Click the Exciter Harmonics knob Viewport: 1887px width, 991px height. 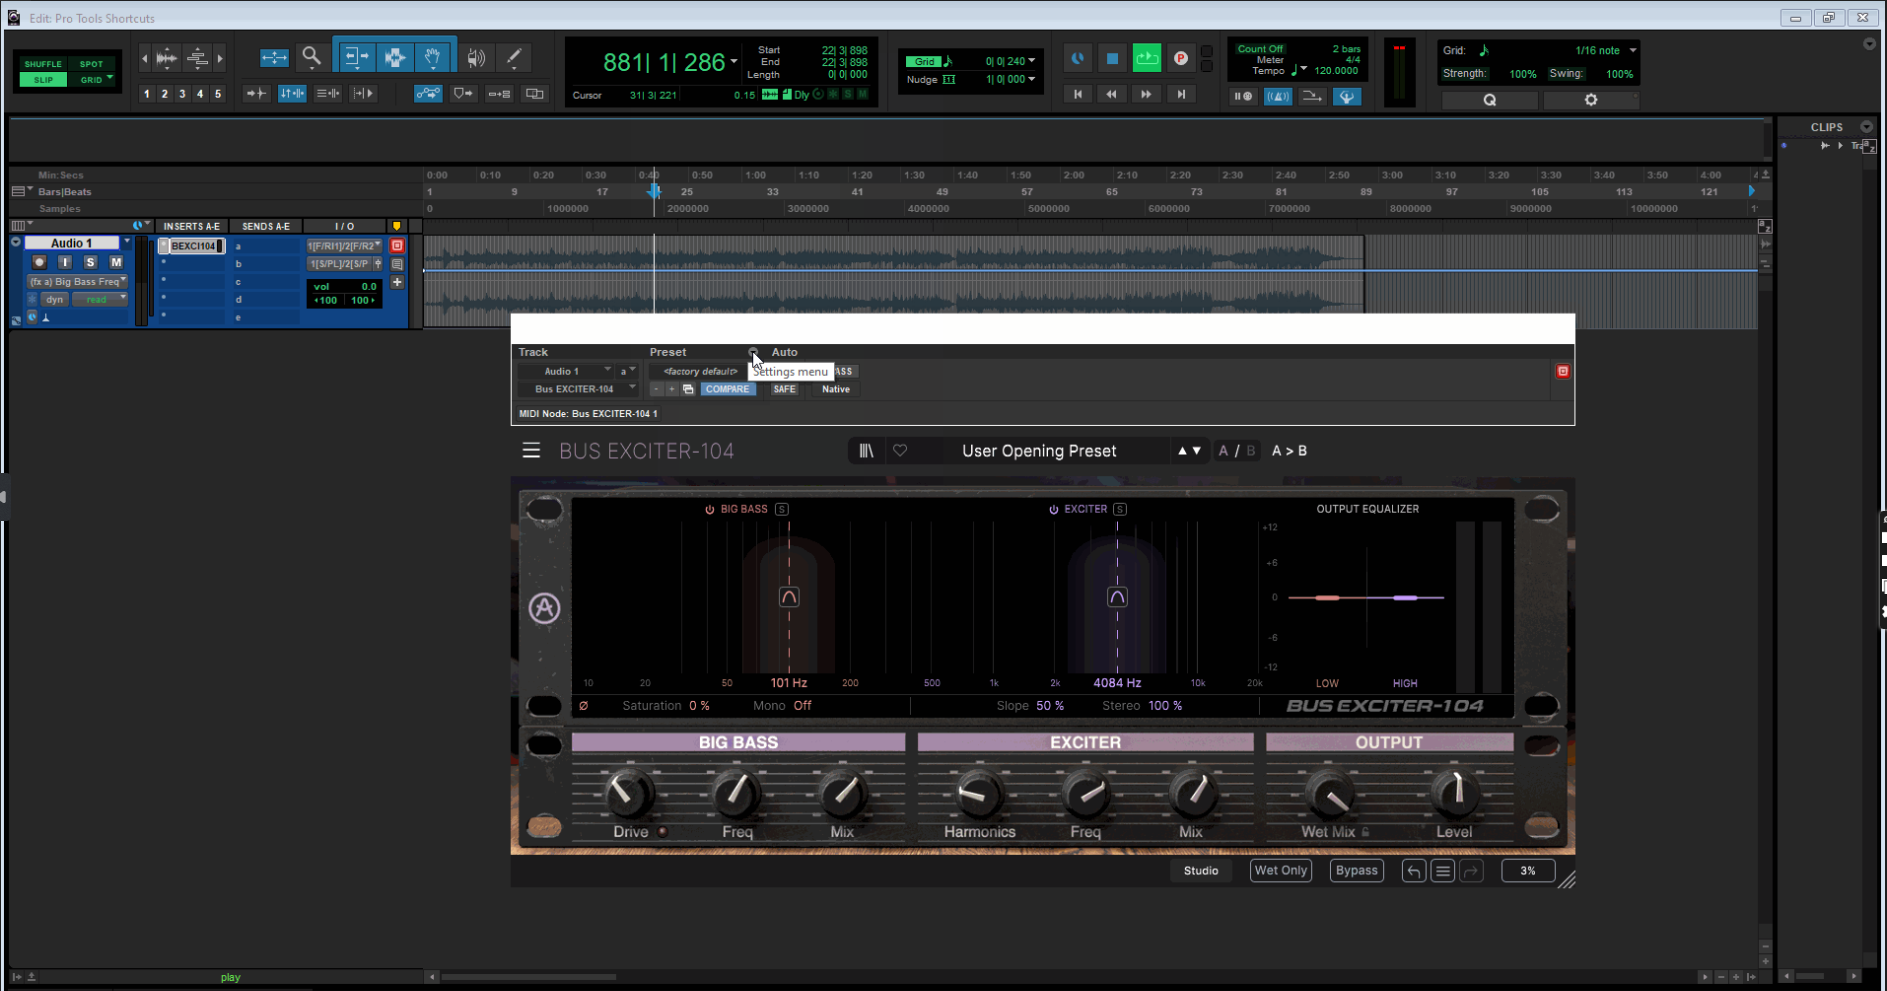pyautogui.click(x=978, y=794)
